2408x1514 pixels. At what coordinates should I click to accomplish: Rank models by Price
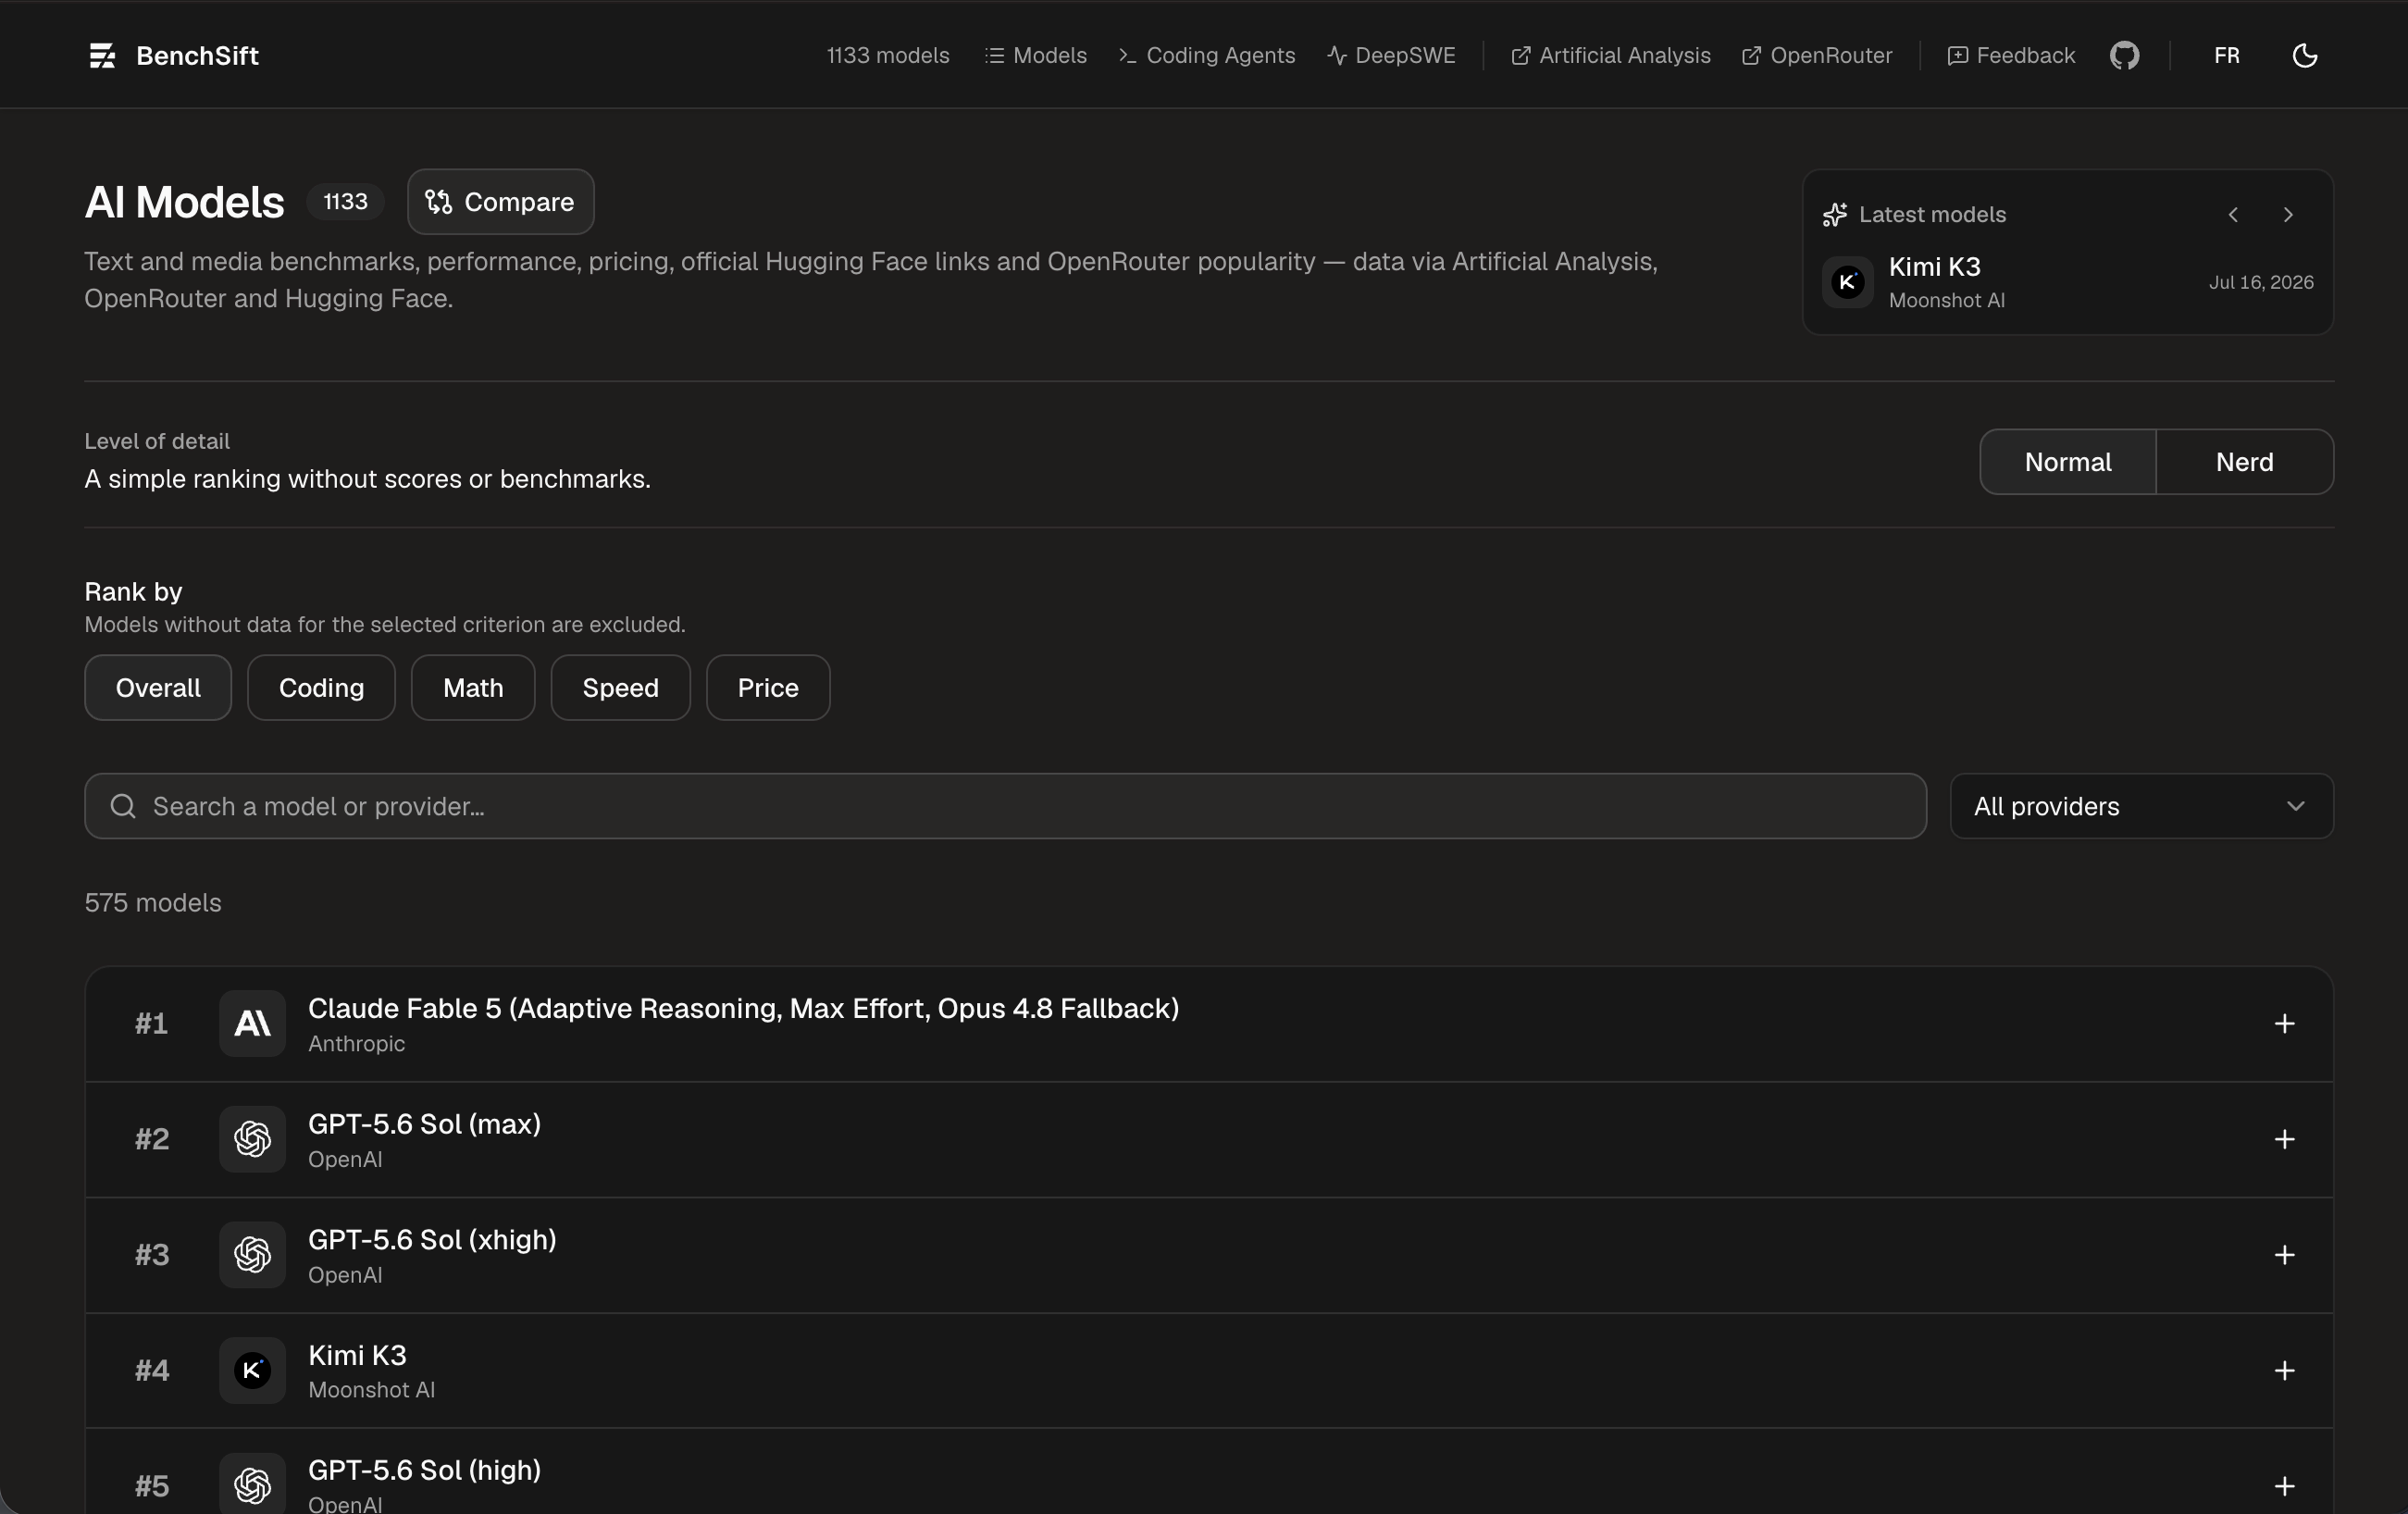pyautogui.click(x=768, y=688)
